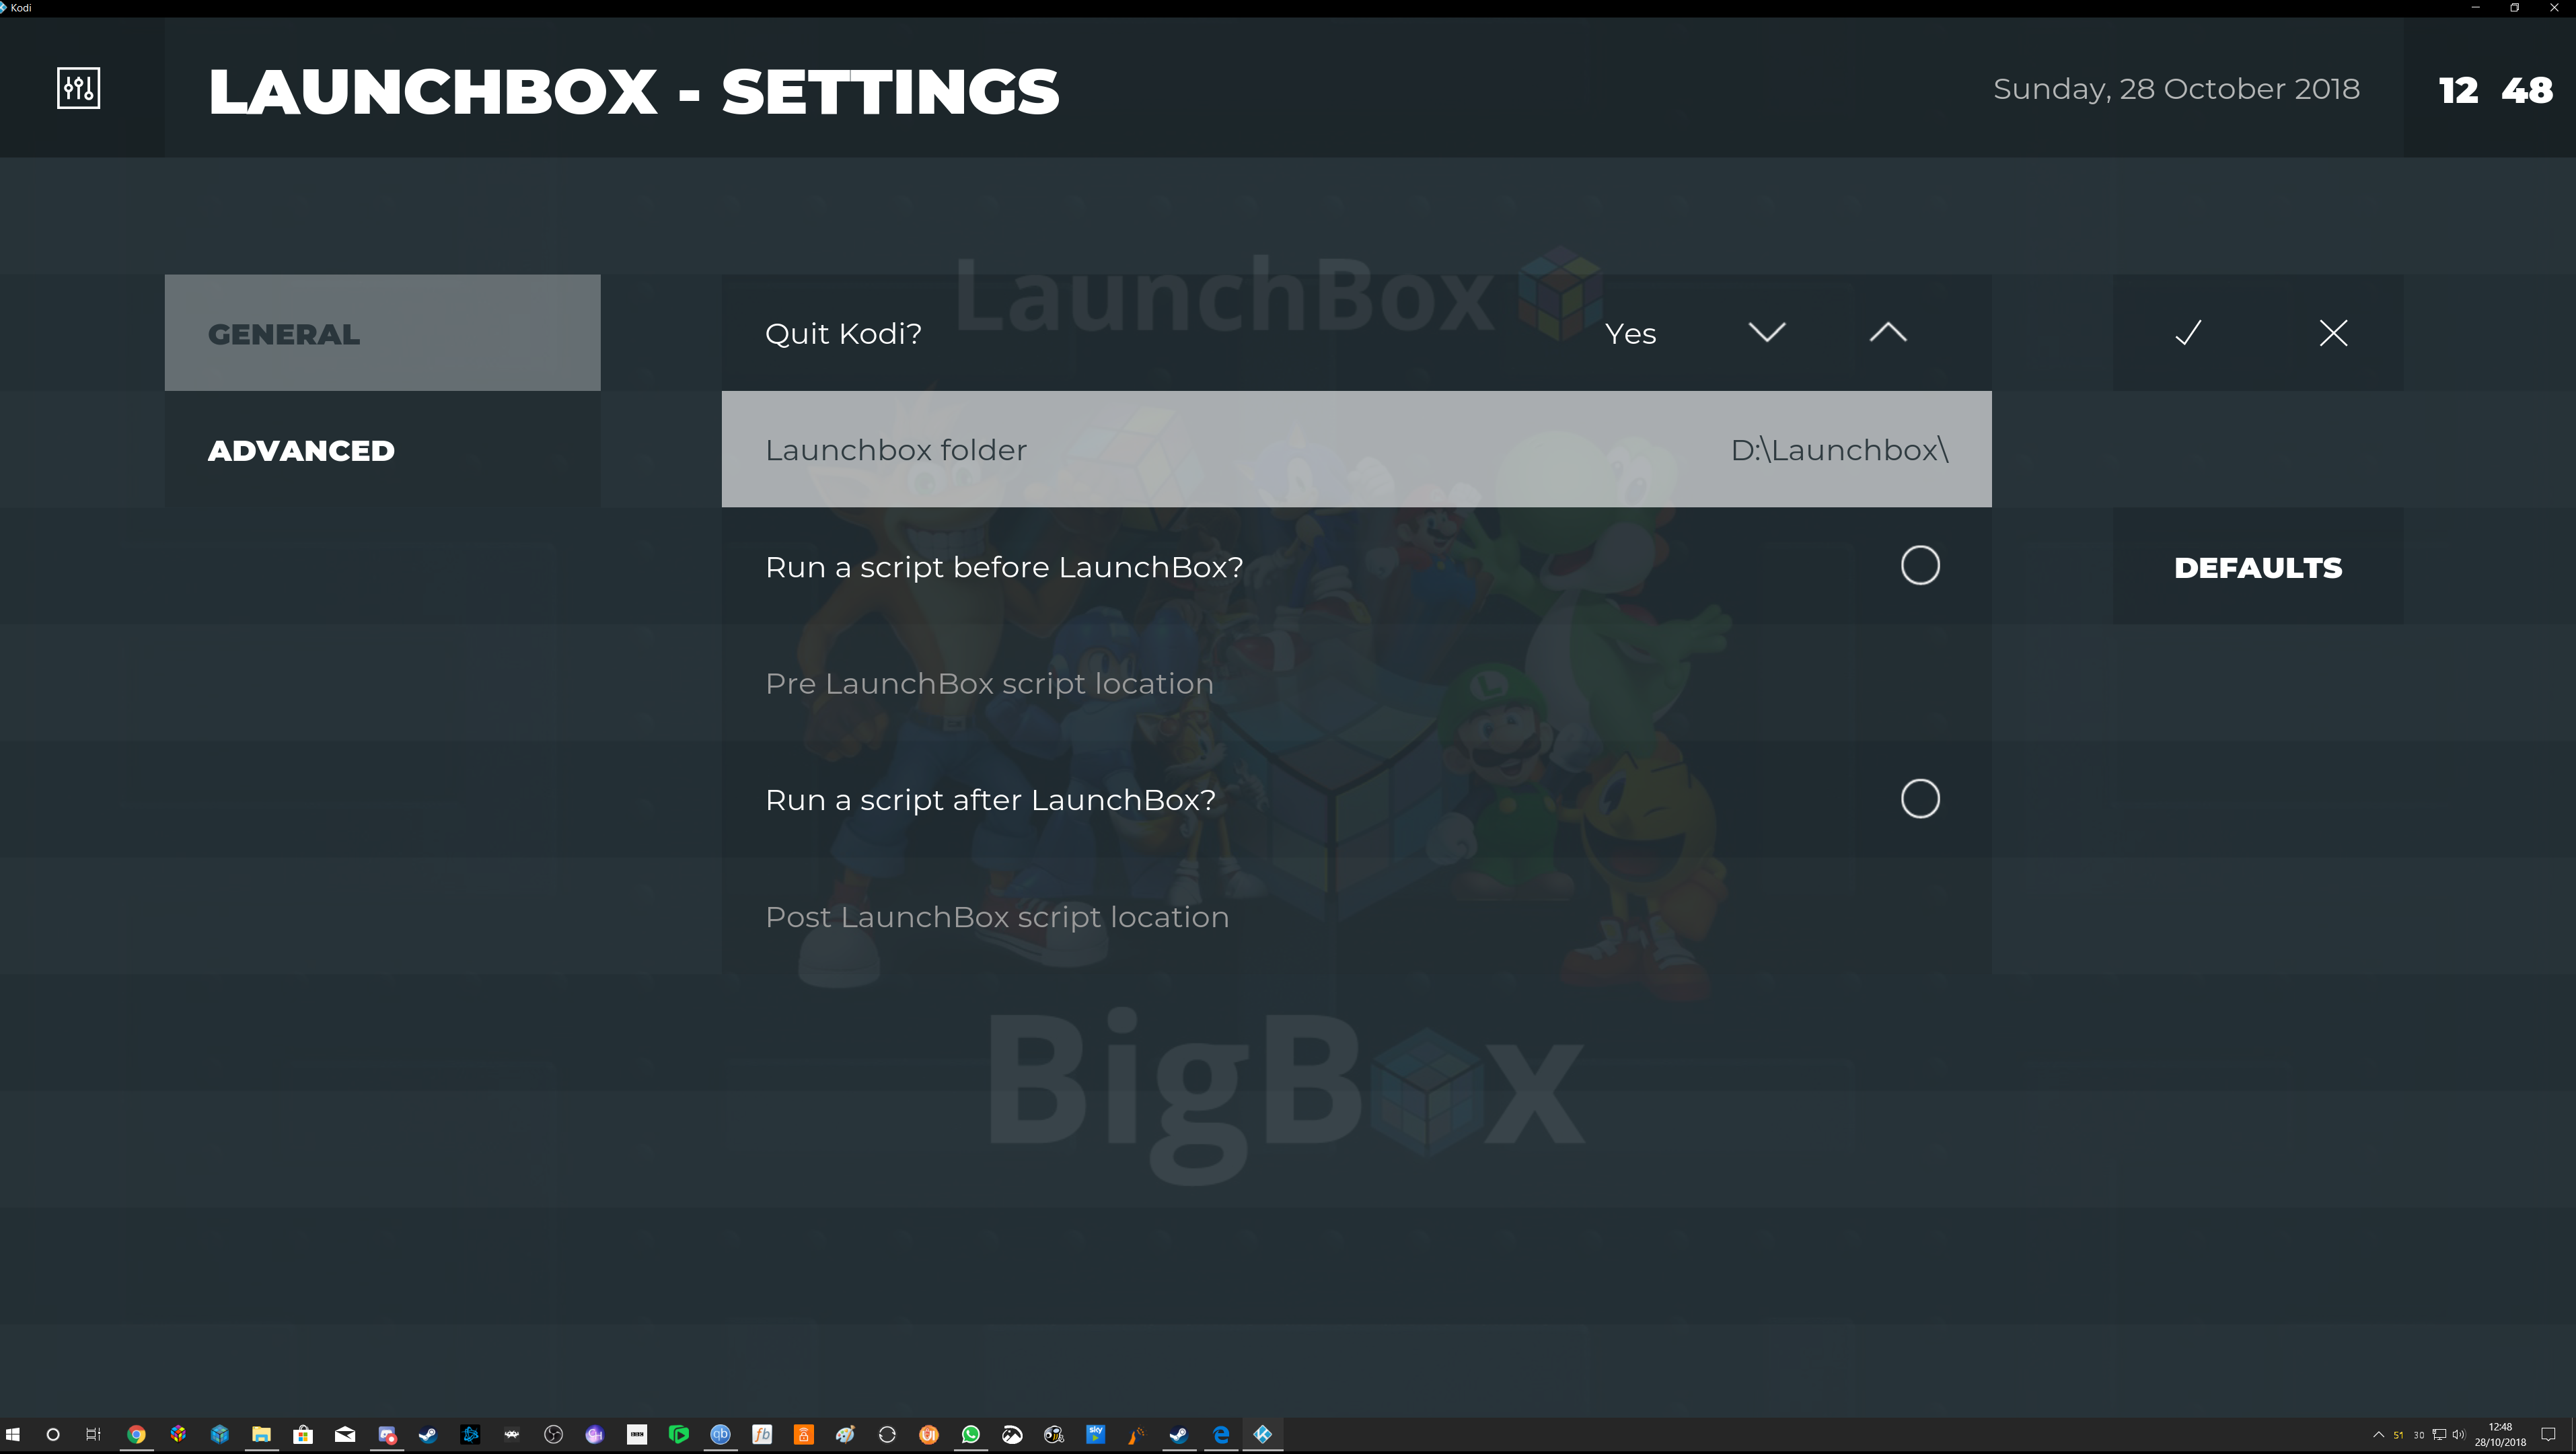Confirm settings with the checkmark button
2576x1454 pixels.
(x=2188, y=333)
